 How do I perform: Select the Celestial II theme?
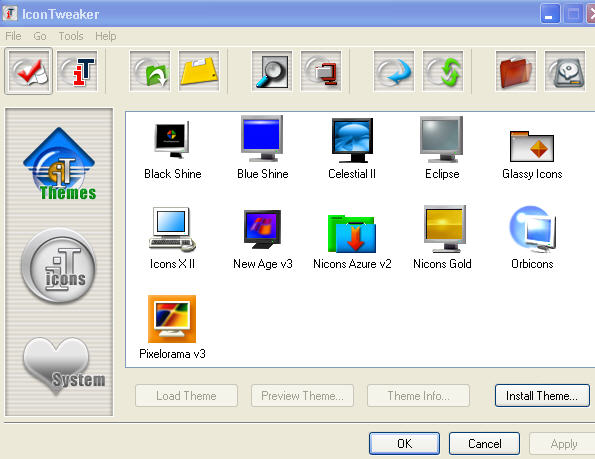click(352, 149)
